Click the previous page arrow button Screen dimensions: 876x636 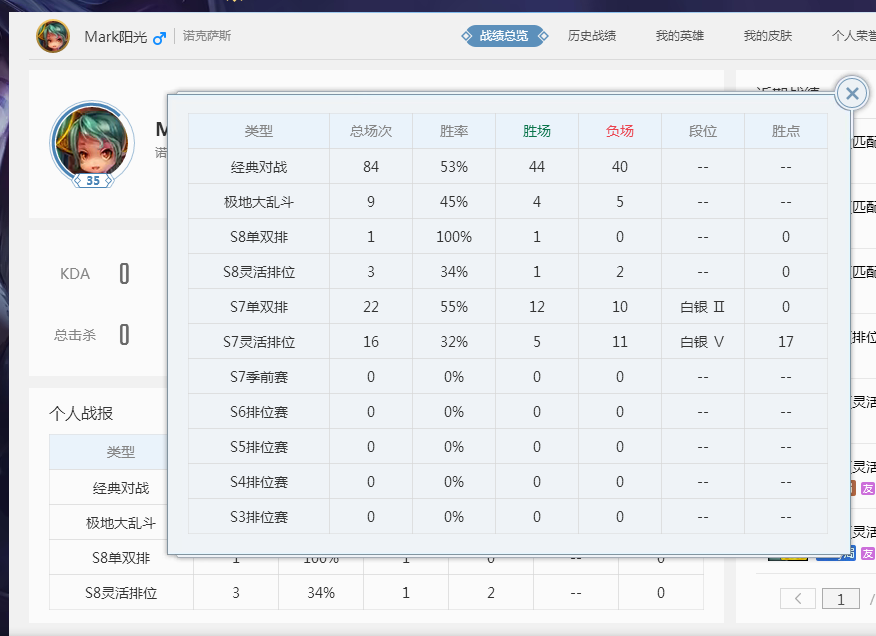tap(798, 599)
